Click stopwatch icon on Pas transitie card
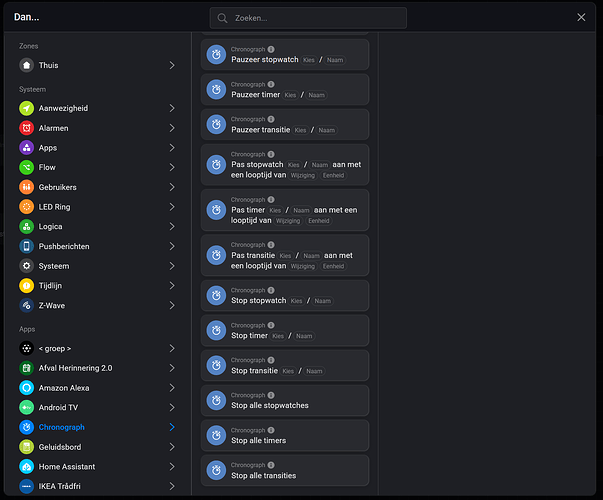Image resolution: width=603 pixels, height=500 pixels. pyautogui.click(x=216, y=255)
